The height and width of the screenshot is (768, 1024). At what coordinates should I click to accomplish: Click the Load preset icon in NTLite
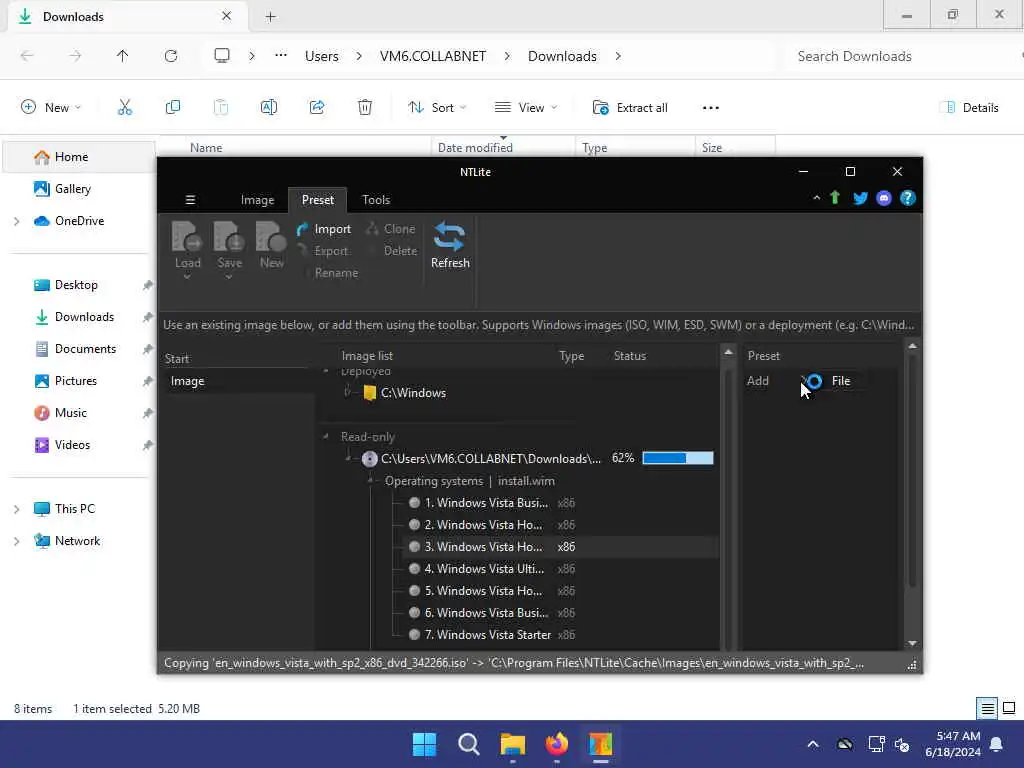(187, 237)
